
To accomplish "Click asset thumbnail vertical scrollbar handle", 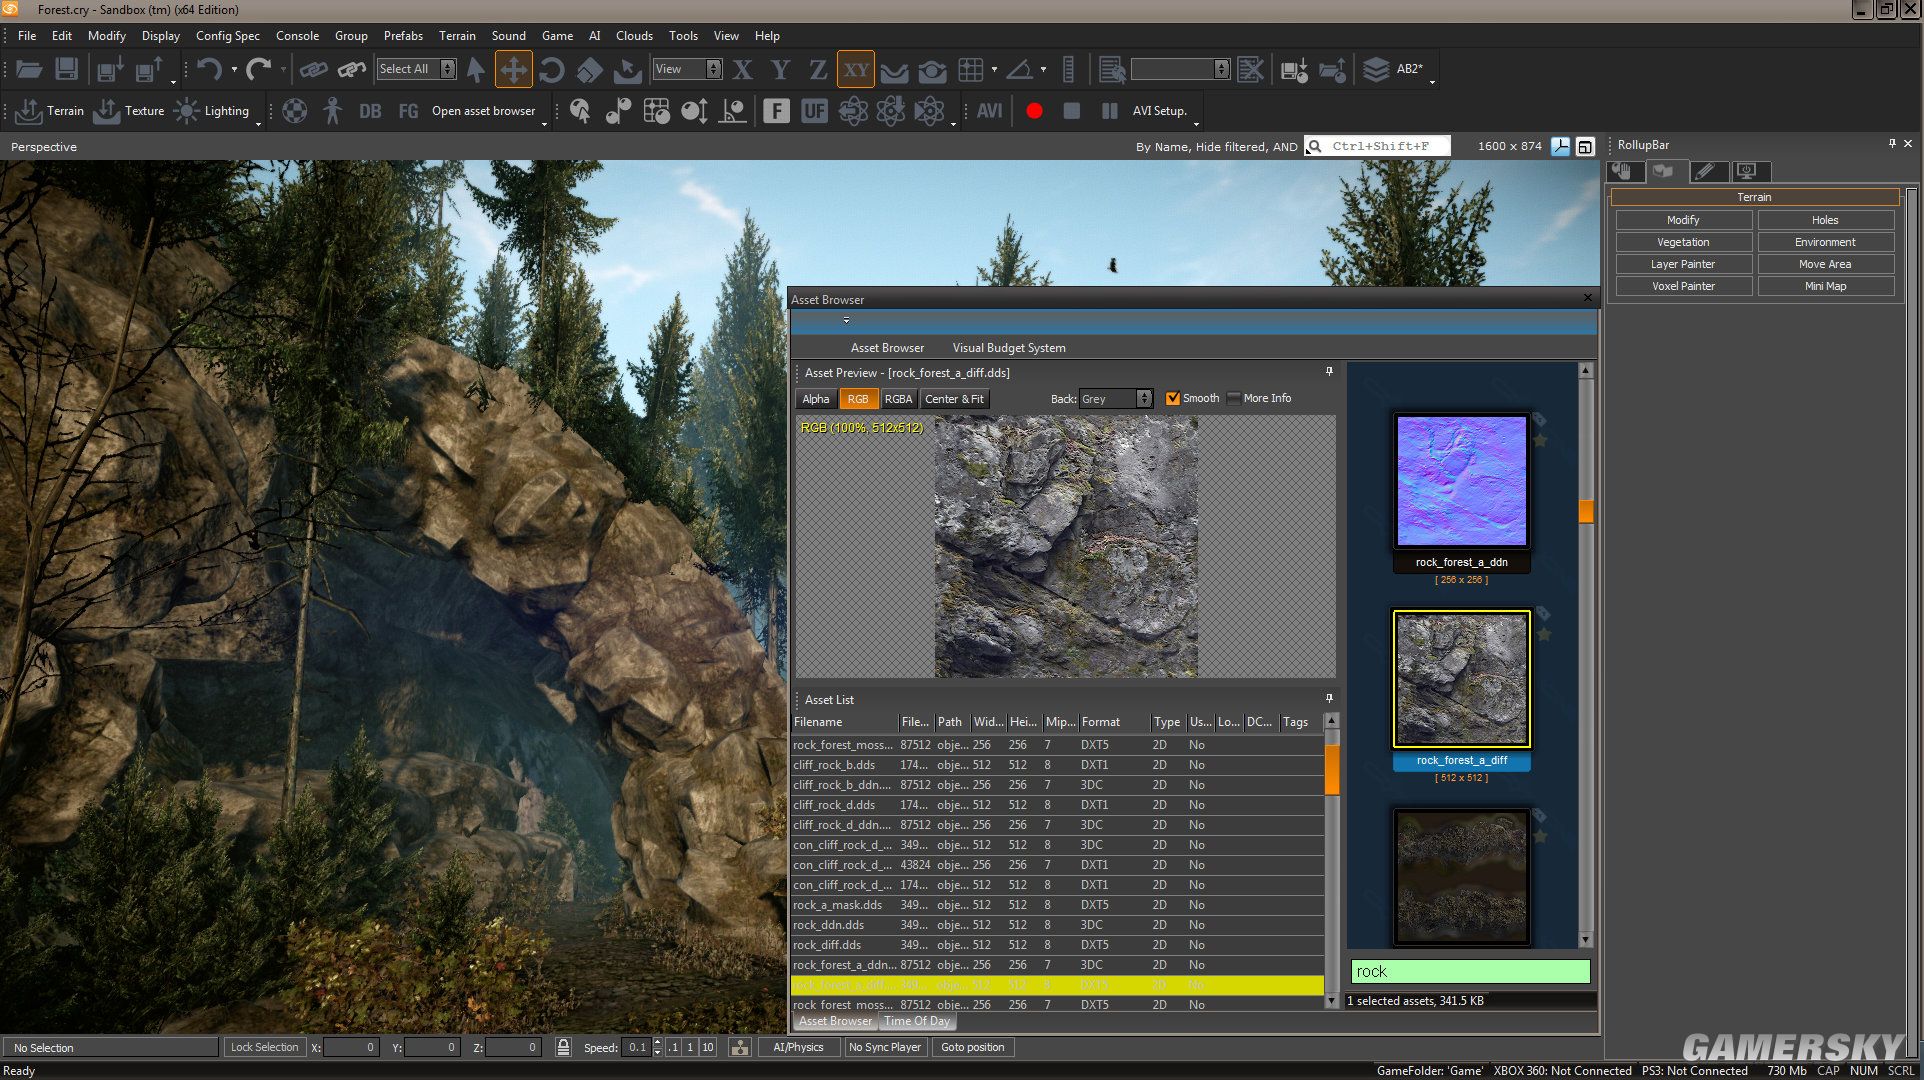I will click(1586, 511).
